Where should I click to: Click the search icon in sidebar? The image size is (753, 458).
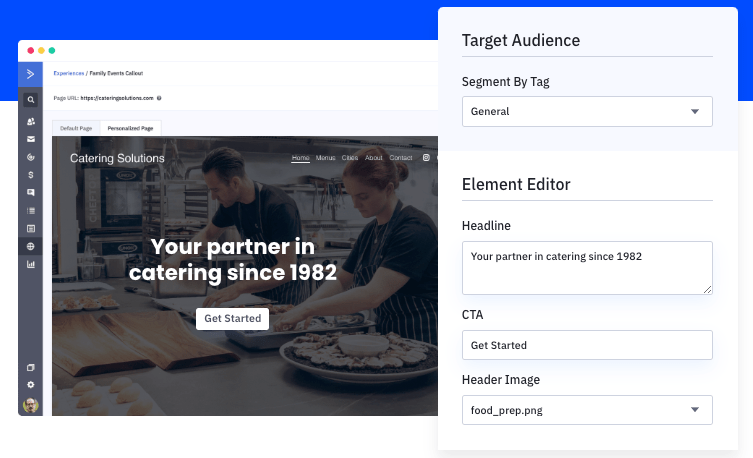point(31,100)
